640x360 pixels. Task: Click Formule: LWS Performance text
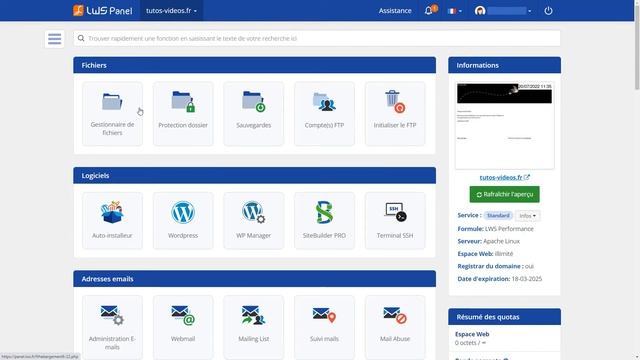496,229
